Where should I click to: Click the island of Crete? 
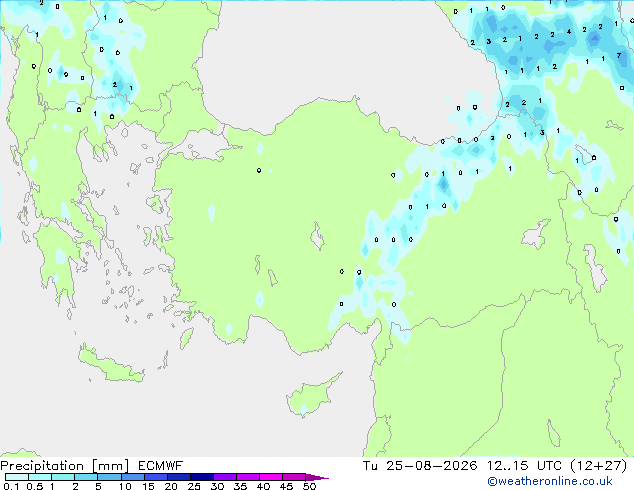tap(111, 366)
